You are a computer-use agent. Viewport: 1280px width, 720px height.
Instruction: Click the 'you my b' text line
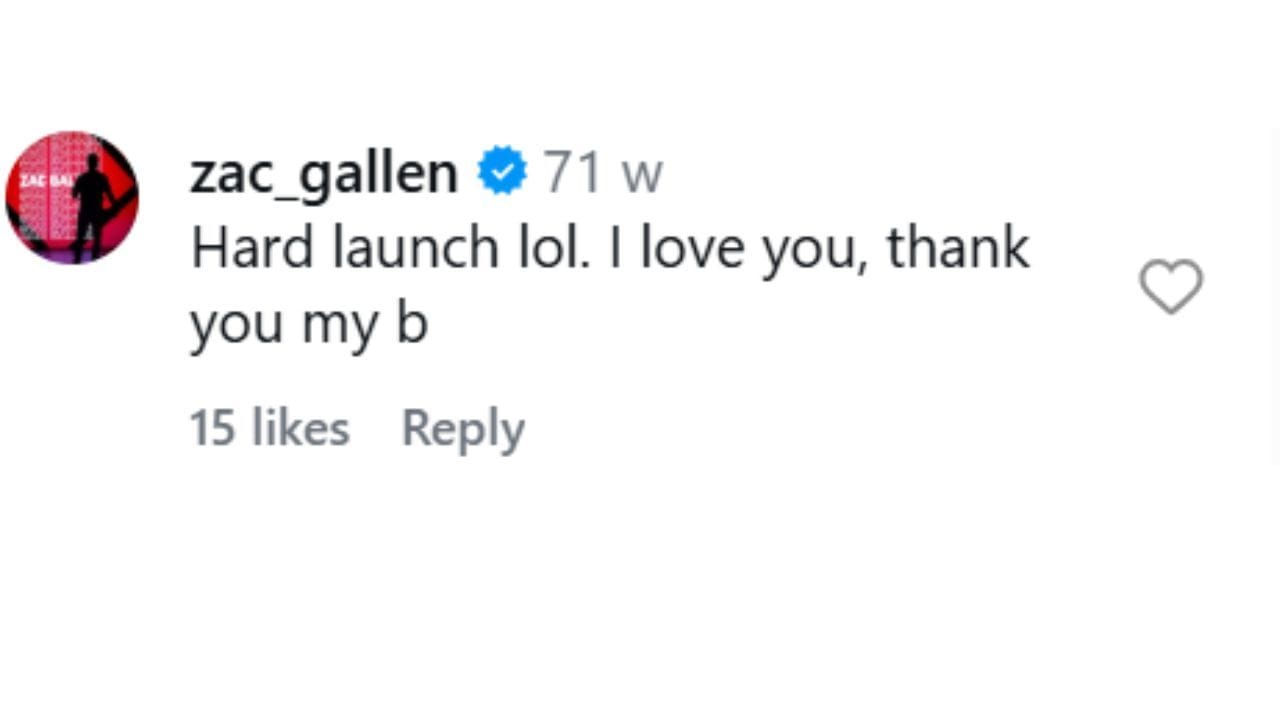(x=309, y=324)
